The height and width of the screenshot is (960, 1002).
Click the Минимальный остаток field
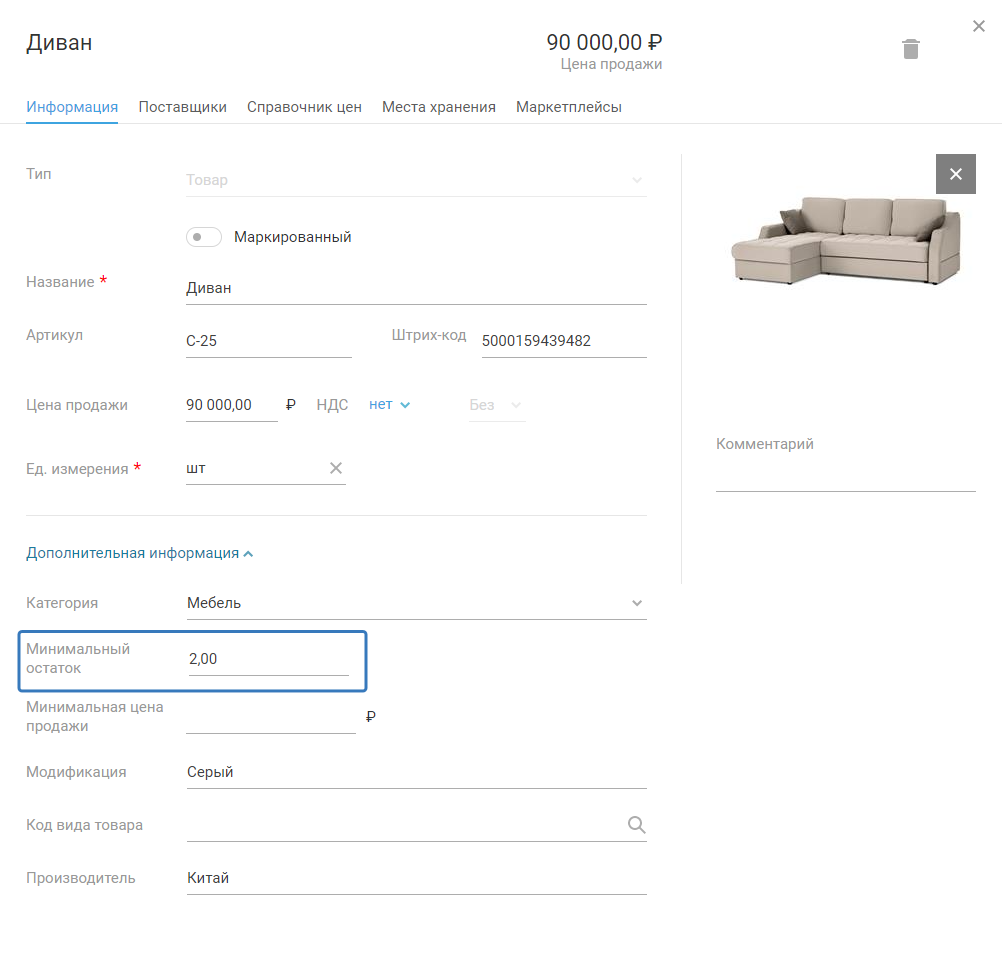[268, 659]
